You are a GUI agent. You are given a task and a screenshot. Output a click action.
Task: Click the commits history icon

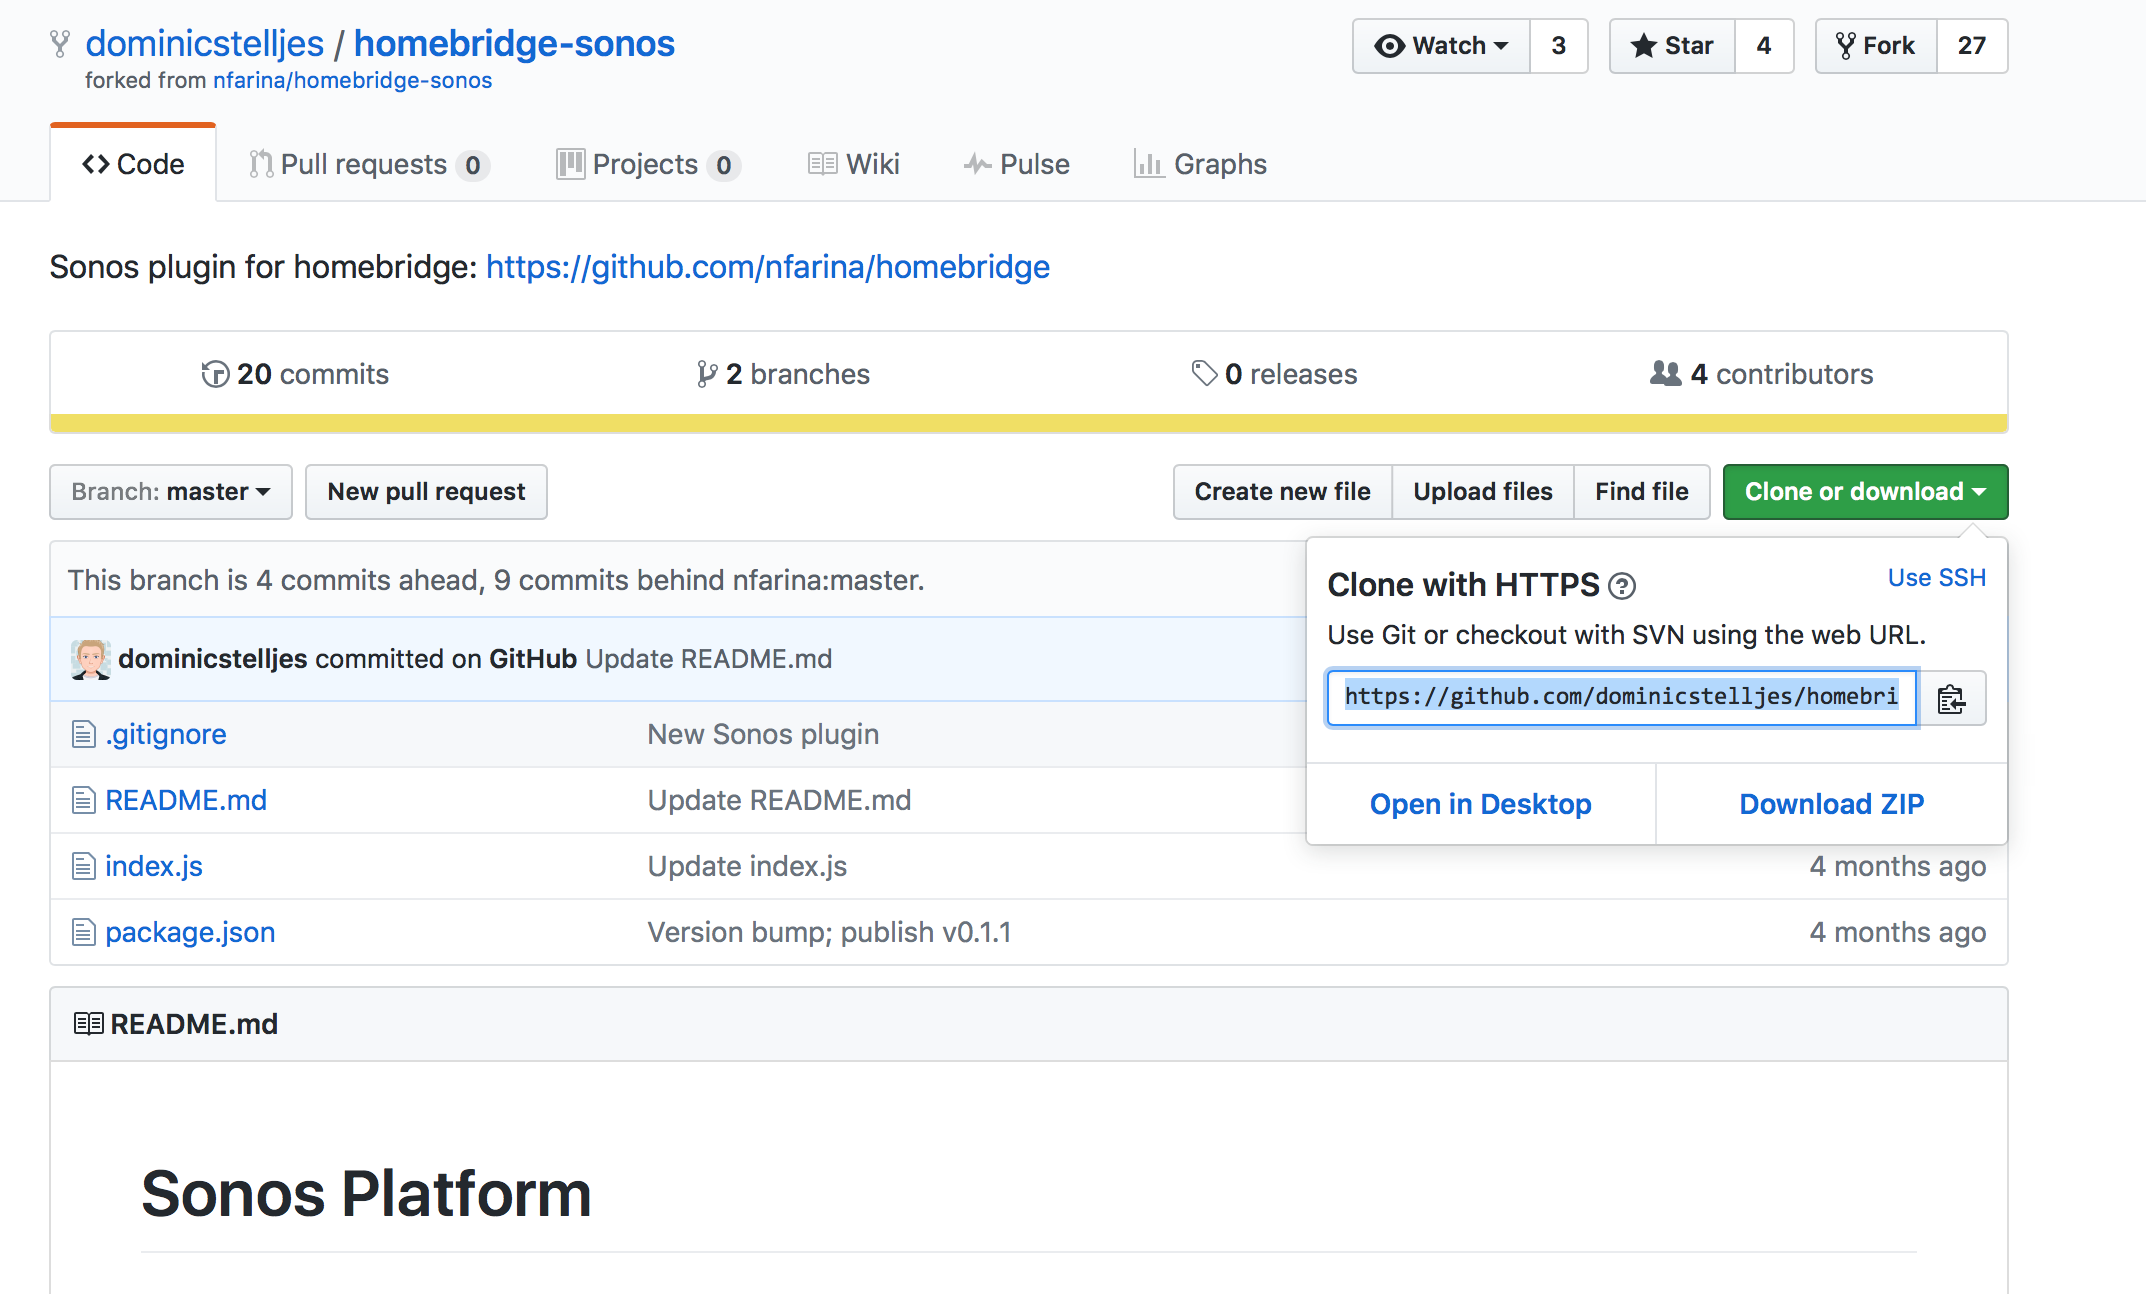[214, 374]
